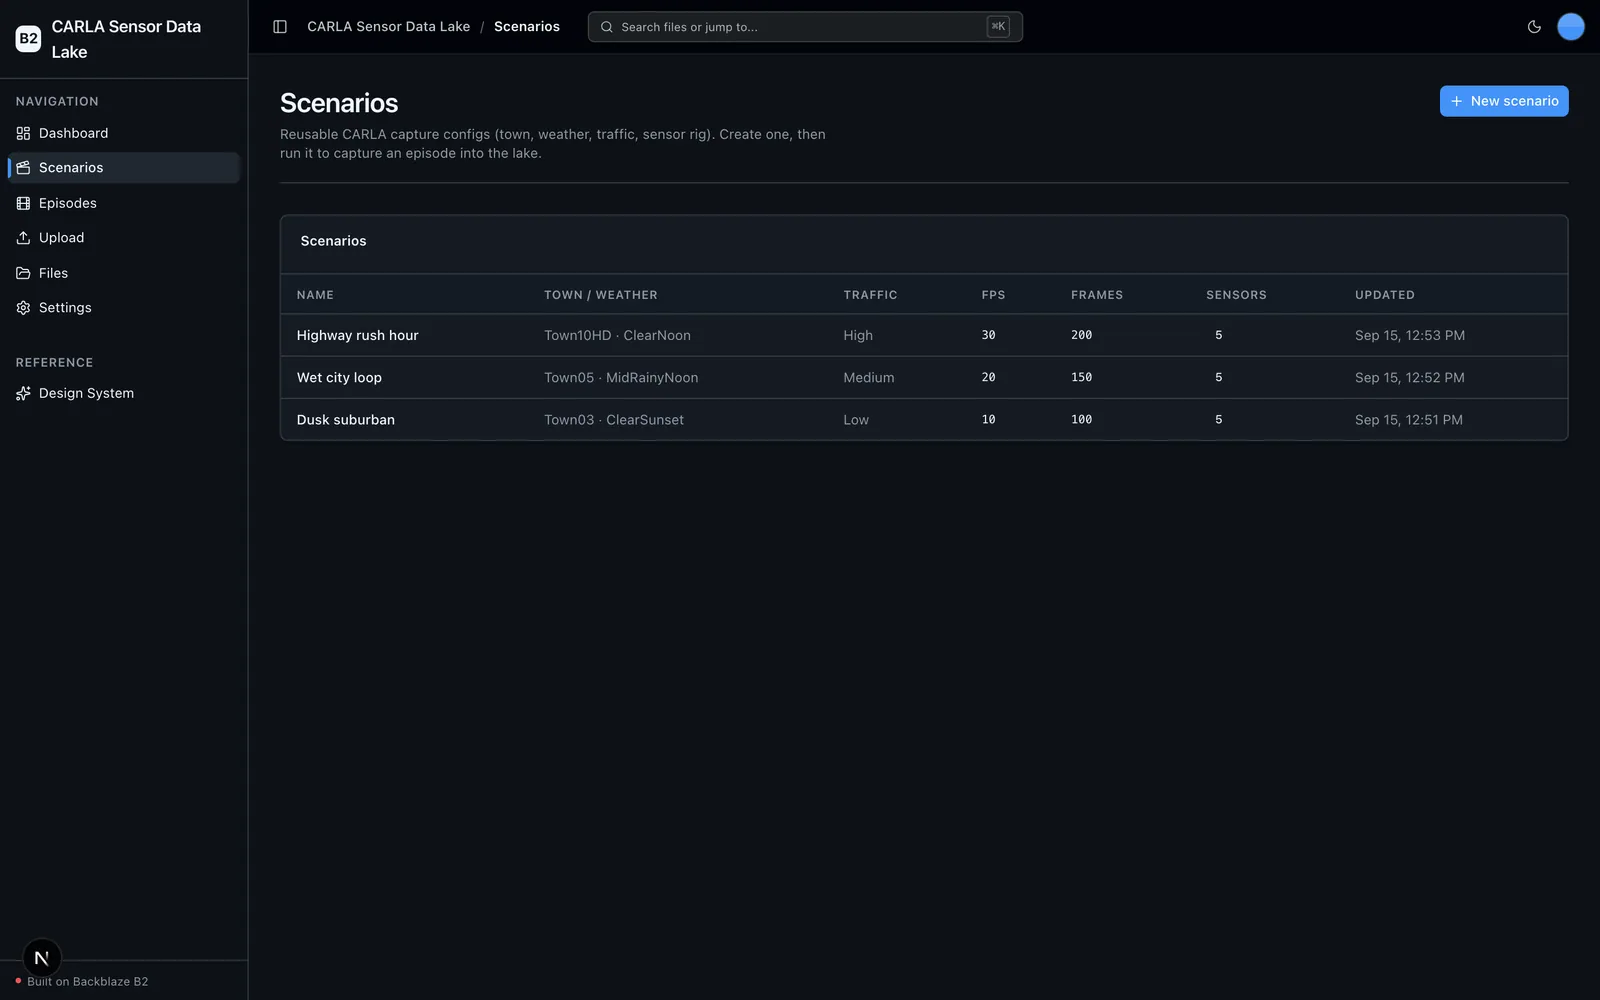The image size is (1600, 1000).
Task: Open Dashboard in the navigation
Action: 124,133
